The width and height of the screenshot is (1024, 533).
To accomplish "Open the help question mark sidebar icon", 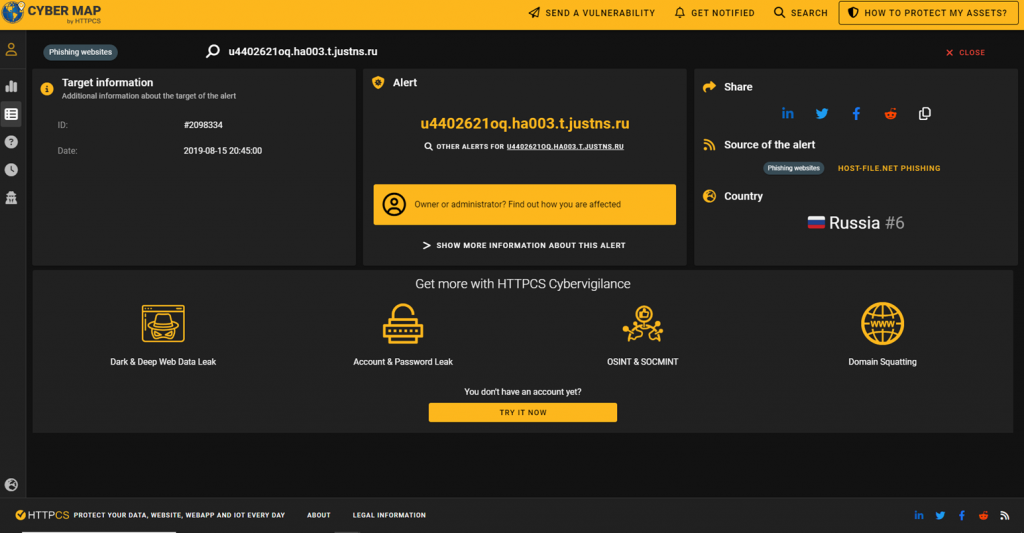I will [x=11, y=142].
